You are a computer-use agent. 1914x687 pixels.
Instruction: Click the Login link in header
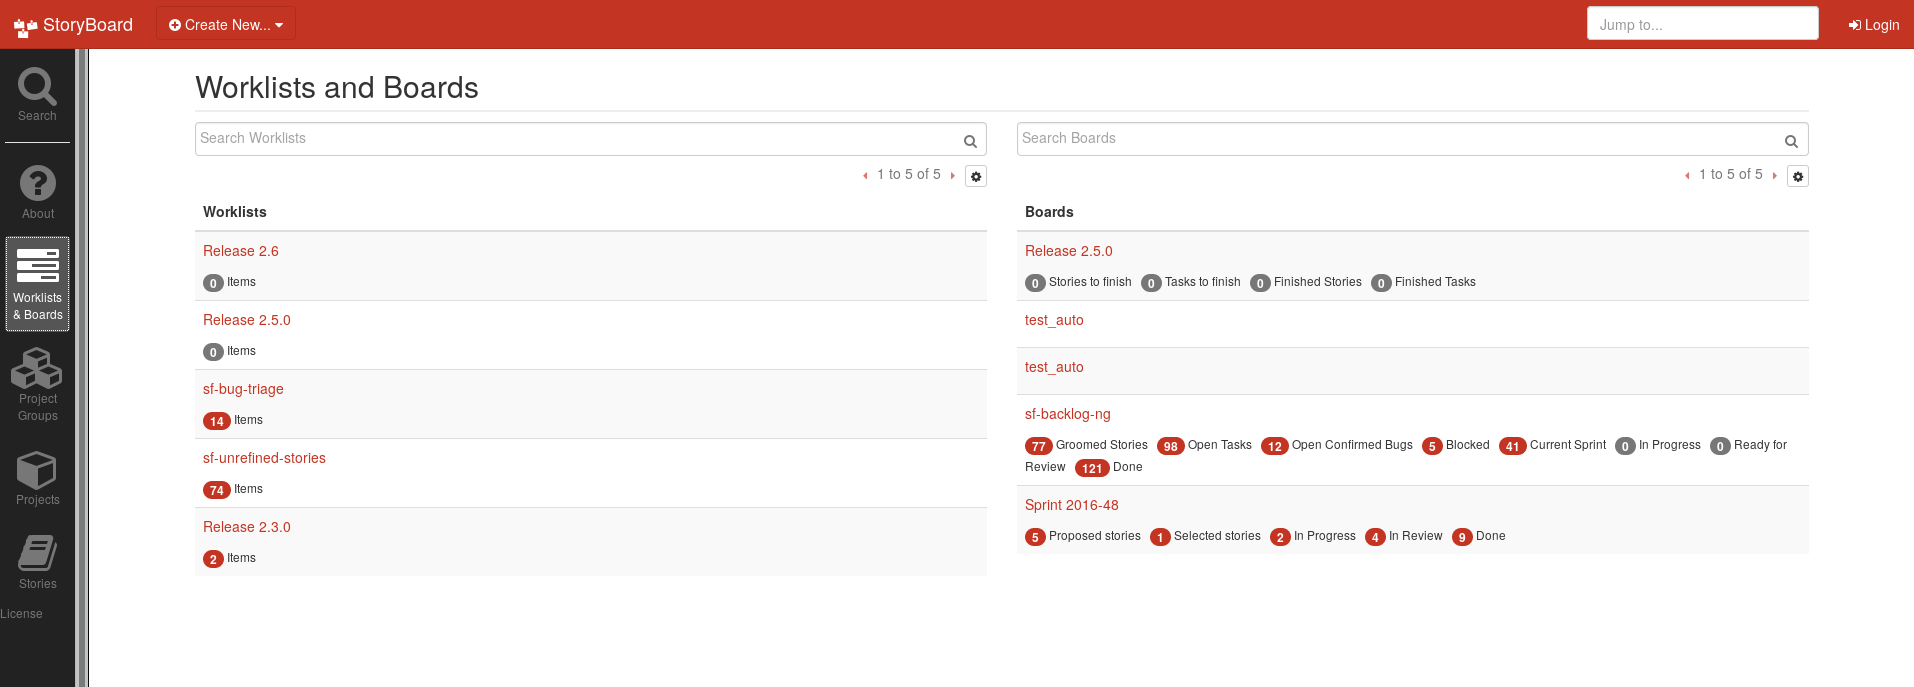coord(1874,25)
